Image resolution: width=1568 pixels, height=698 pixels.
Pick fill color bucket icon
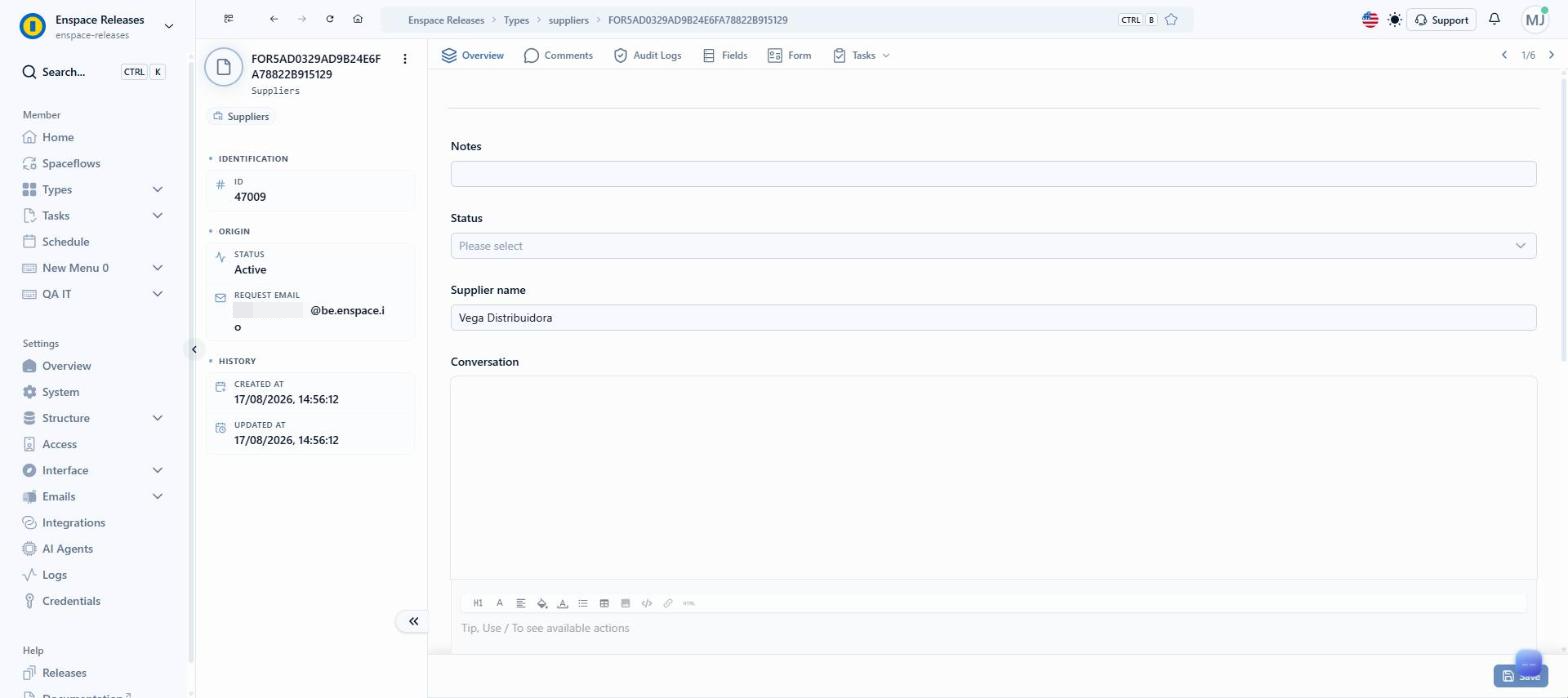541,603
